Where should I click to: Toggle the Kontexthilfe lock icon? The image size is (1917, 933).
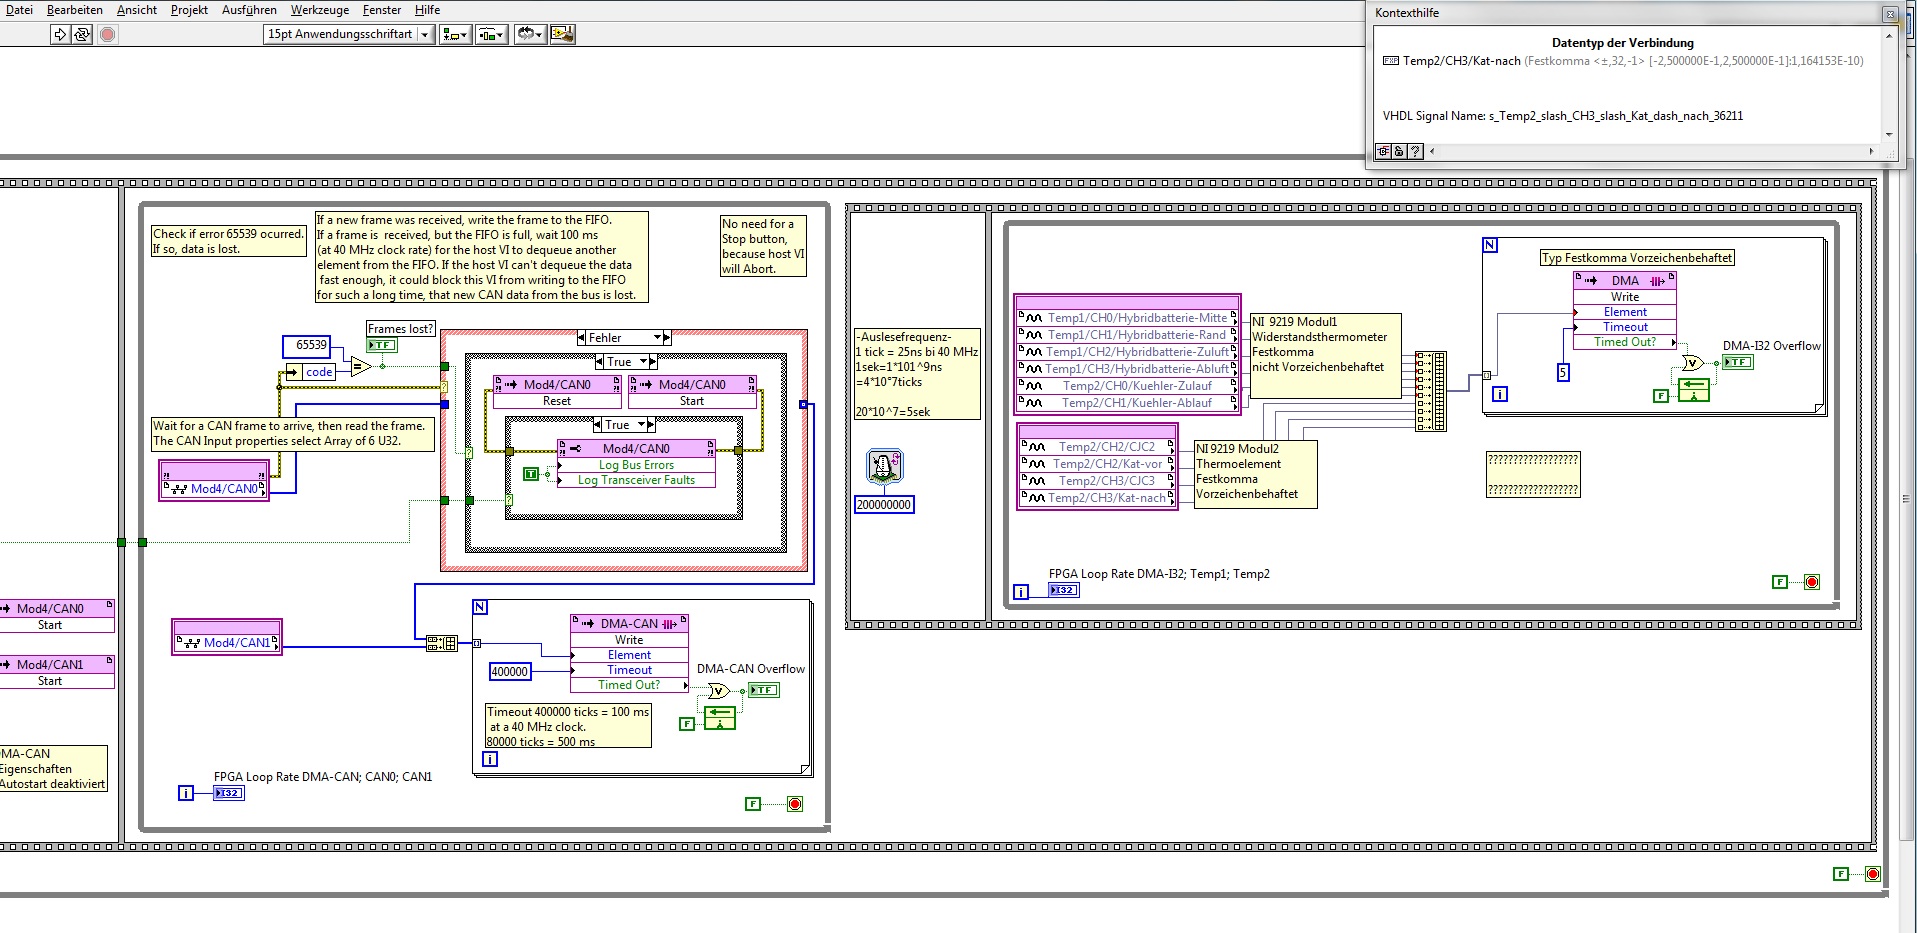pos(1399,151)
